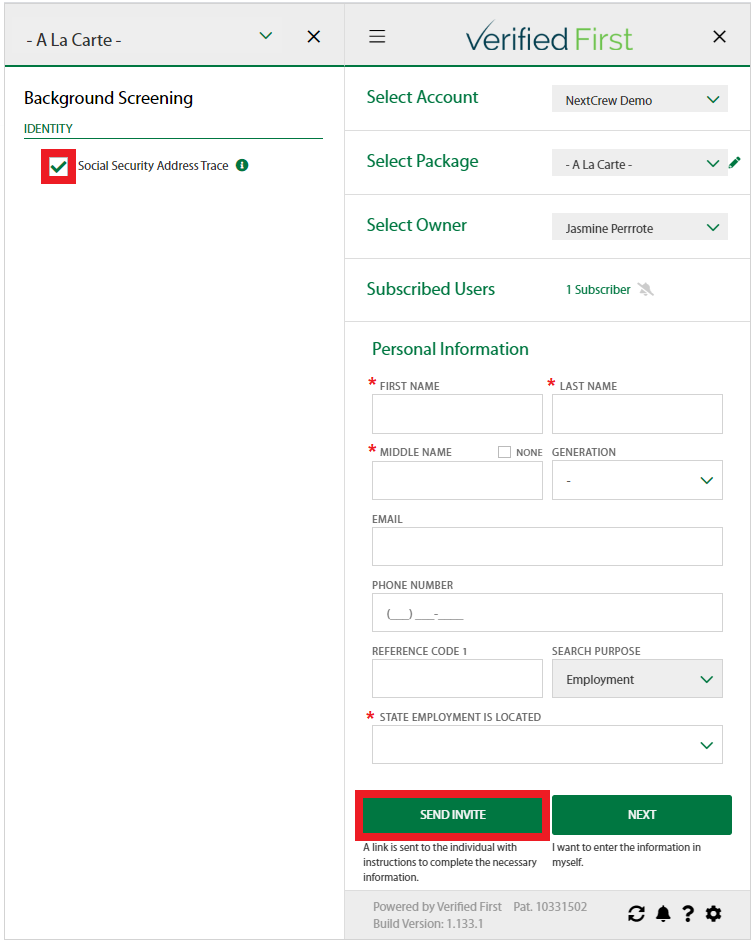
Task: Open State Employment Is Located dropdown
Action: coord(547,745)
